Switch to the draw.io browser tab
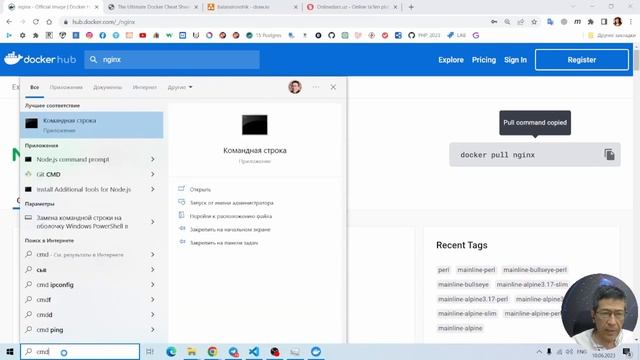 [253, 7]
